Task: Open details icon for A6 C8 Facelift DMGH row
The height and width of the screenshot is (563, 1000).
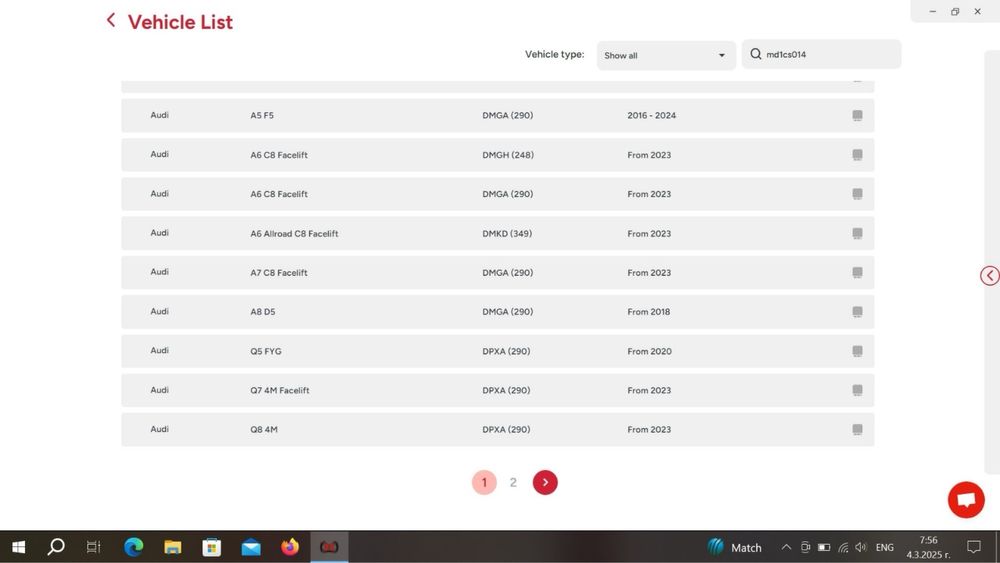Action: 857,155
